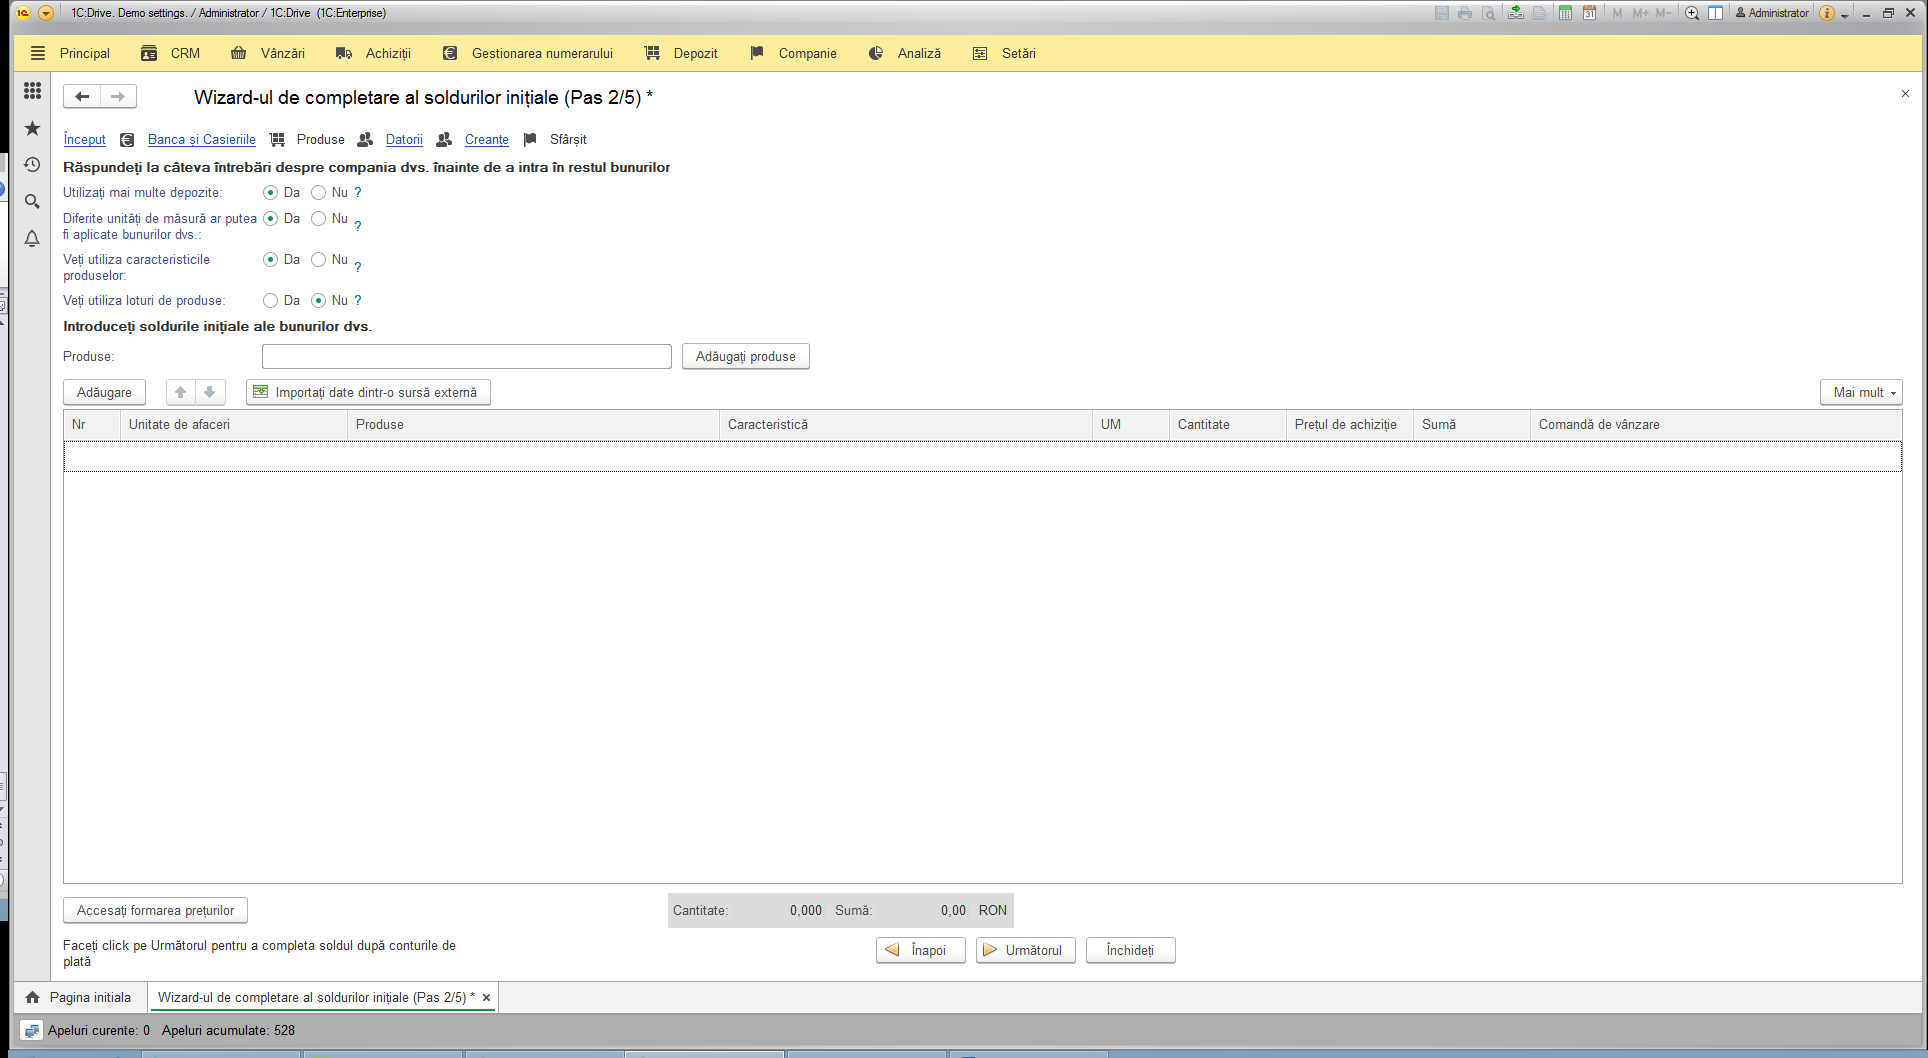
Task: Select Nu for product characteristics question
Action: click(319, 259)
